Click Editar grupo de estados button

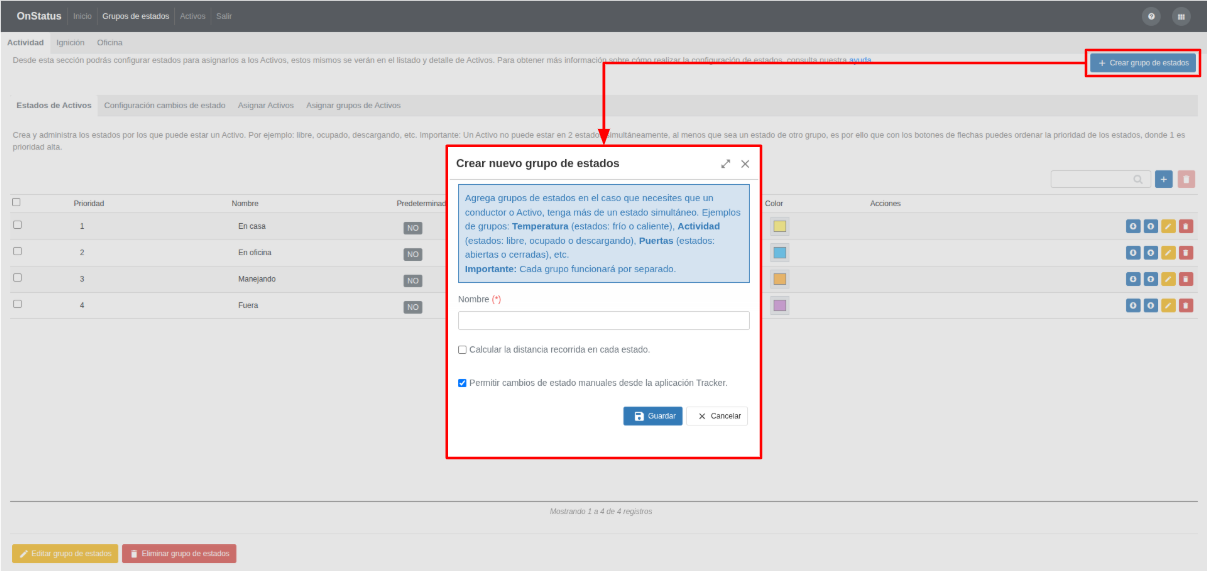click(65, 553)
